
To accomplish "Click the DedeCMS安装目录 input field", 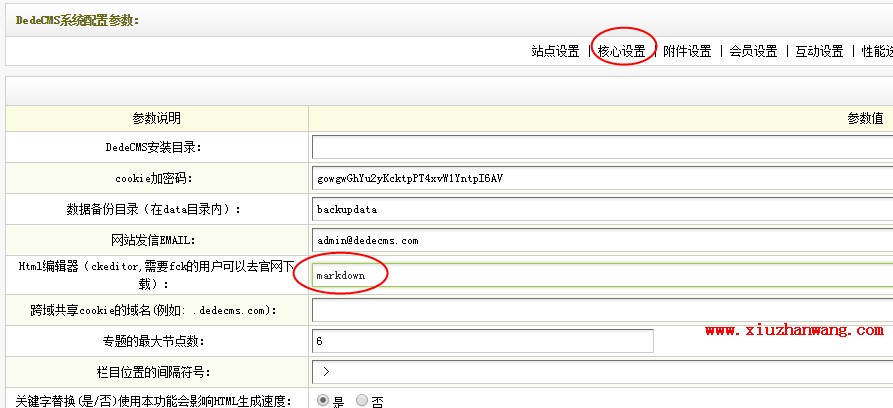I will coord(600,147).
